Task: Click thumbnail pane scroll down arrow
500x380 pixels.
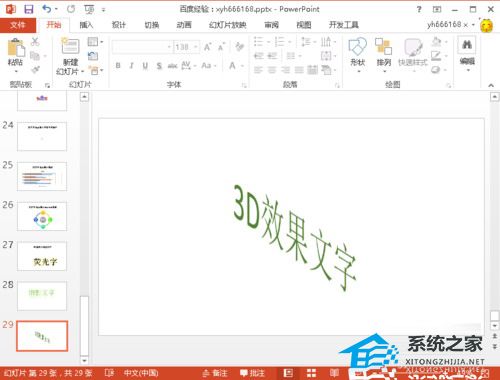Action: tap(84, 360)
